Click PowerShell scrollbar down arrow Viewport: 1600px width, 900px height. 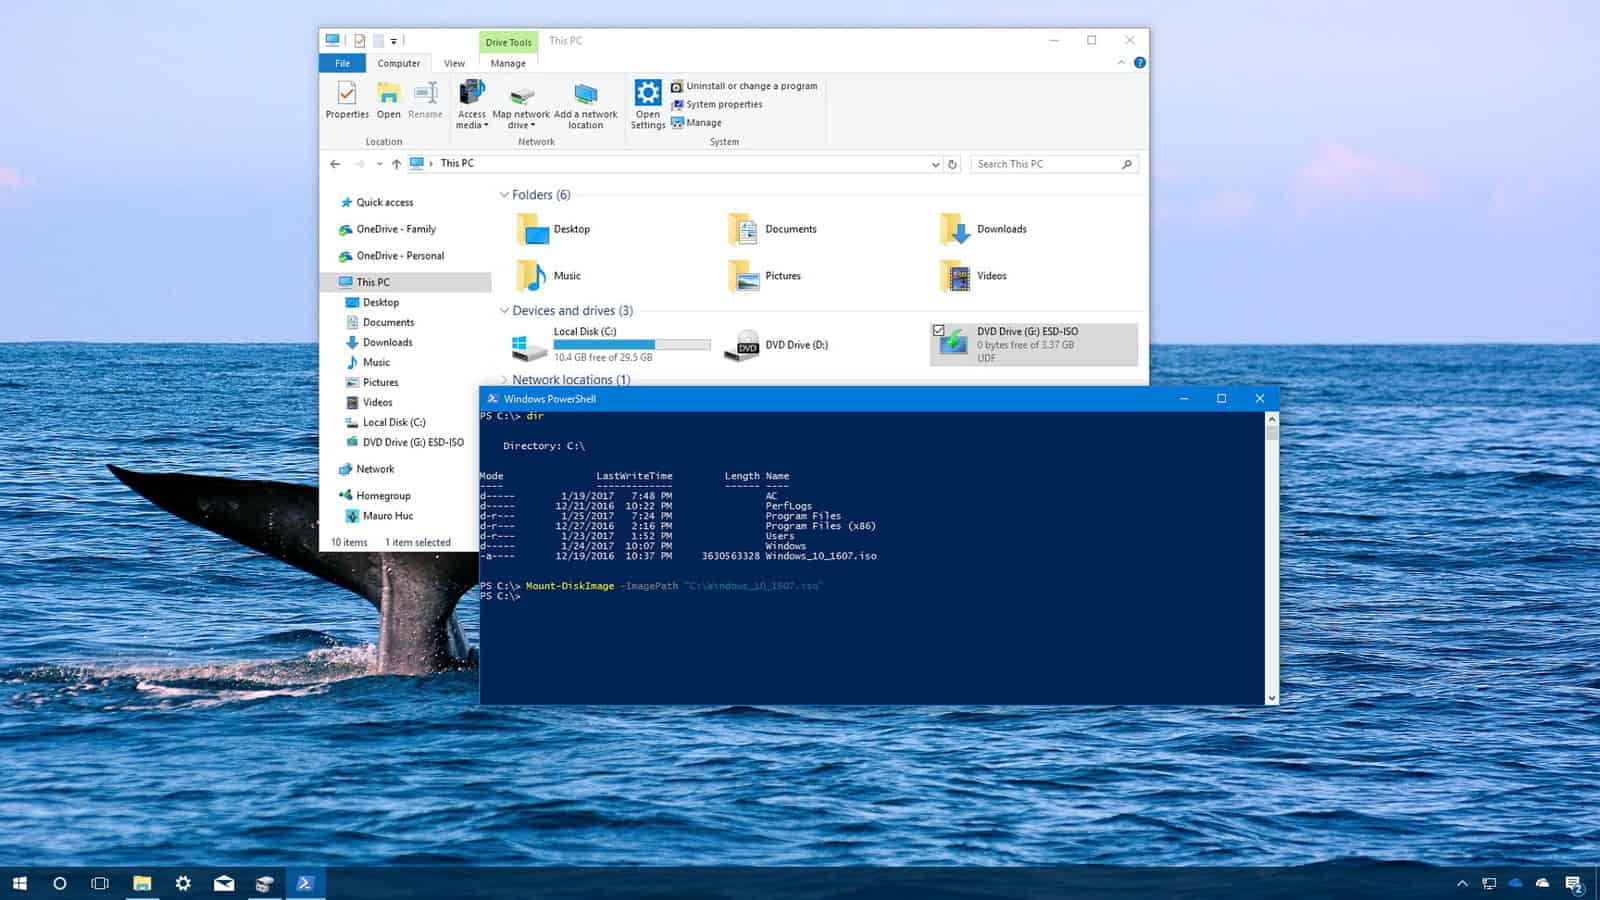pos(1272,698)
